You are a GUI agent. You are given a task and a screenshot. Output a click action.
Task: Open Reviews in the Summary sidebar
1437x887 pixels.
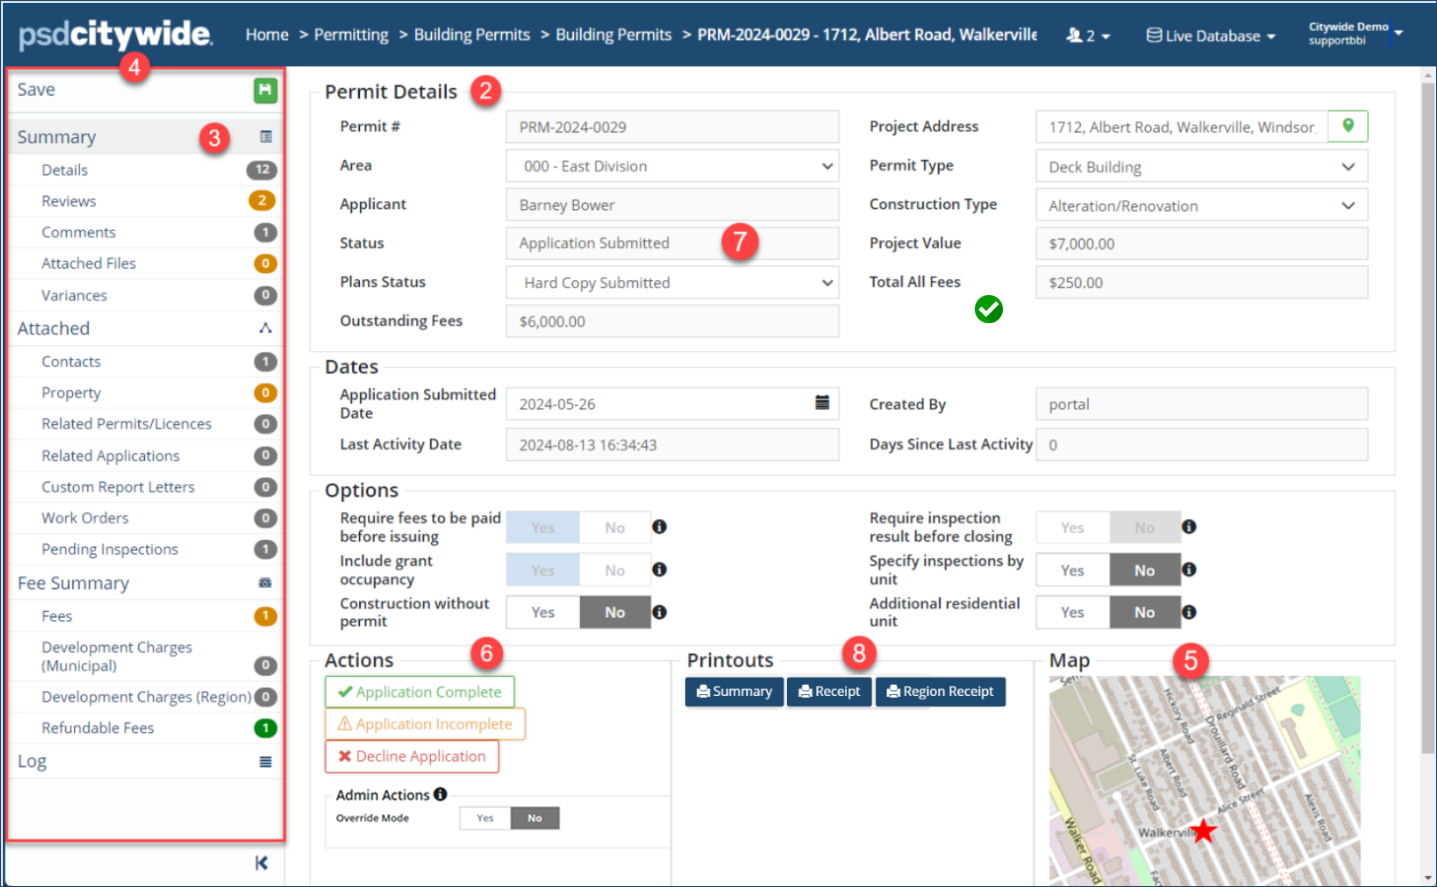tap(69, 201)
